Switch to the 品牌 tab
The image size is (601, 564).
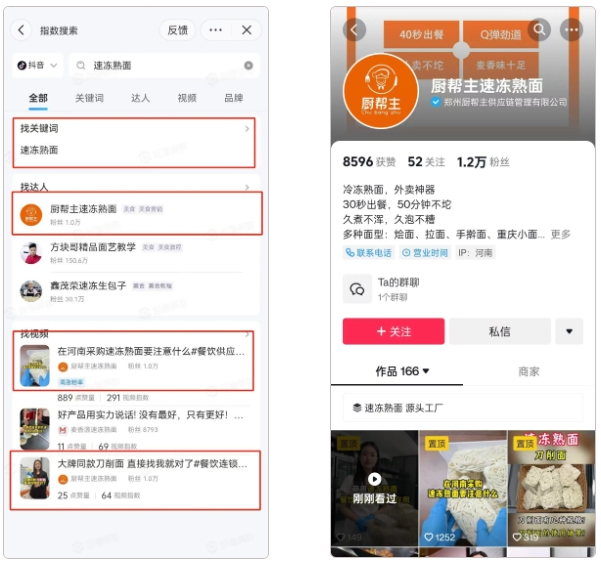234,98
